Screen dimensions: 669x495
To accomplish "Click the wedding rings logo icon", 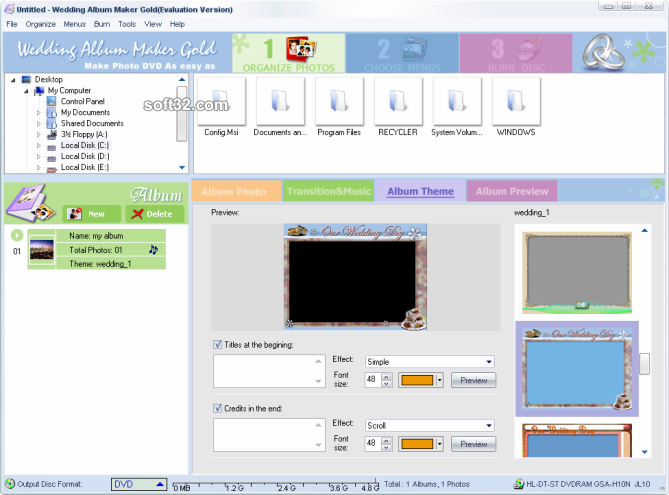I will (604, 53).
